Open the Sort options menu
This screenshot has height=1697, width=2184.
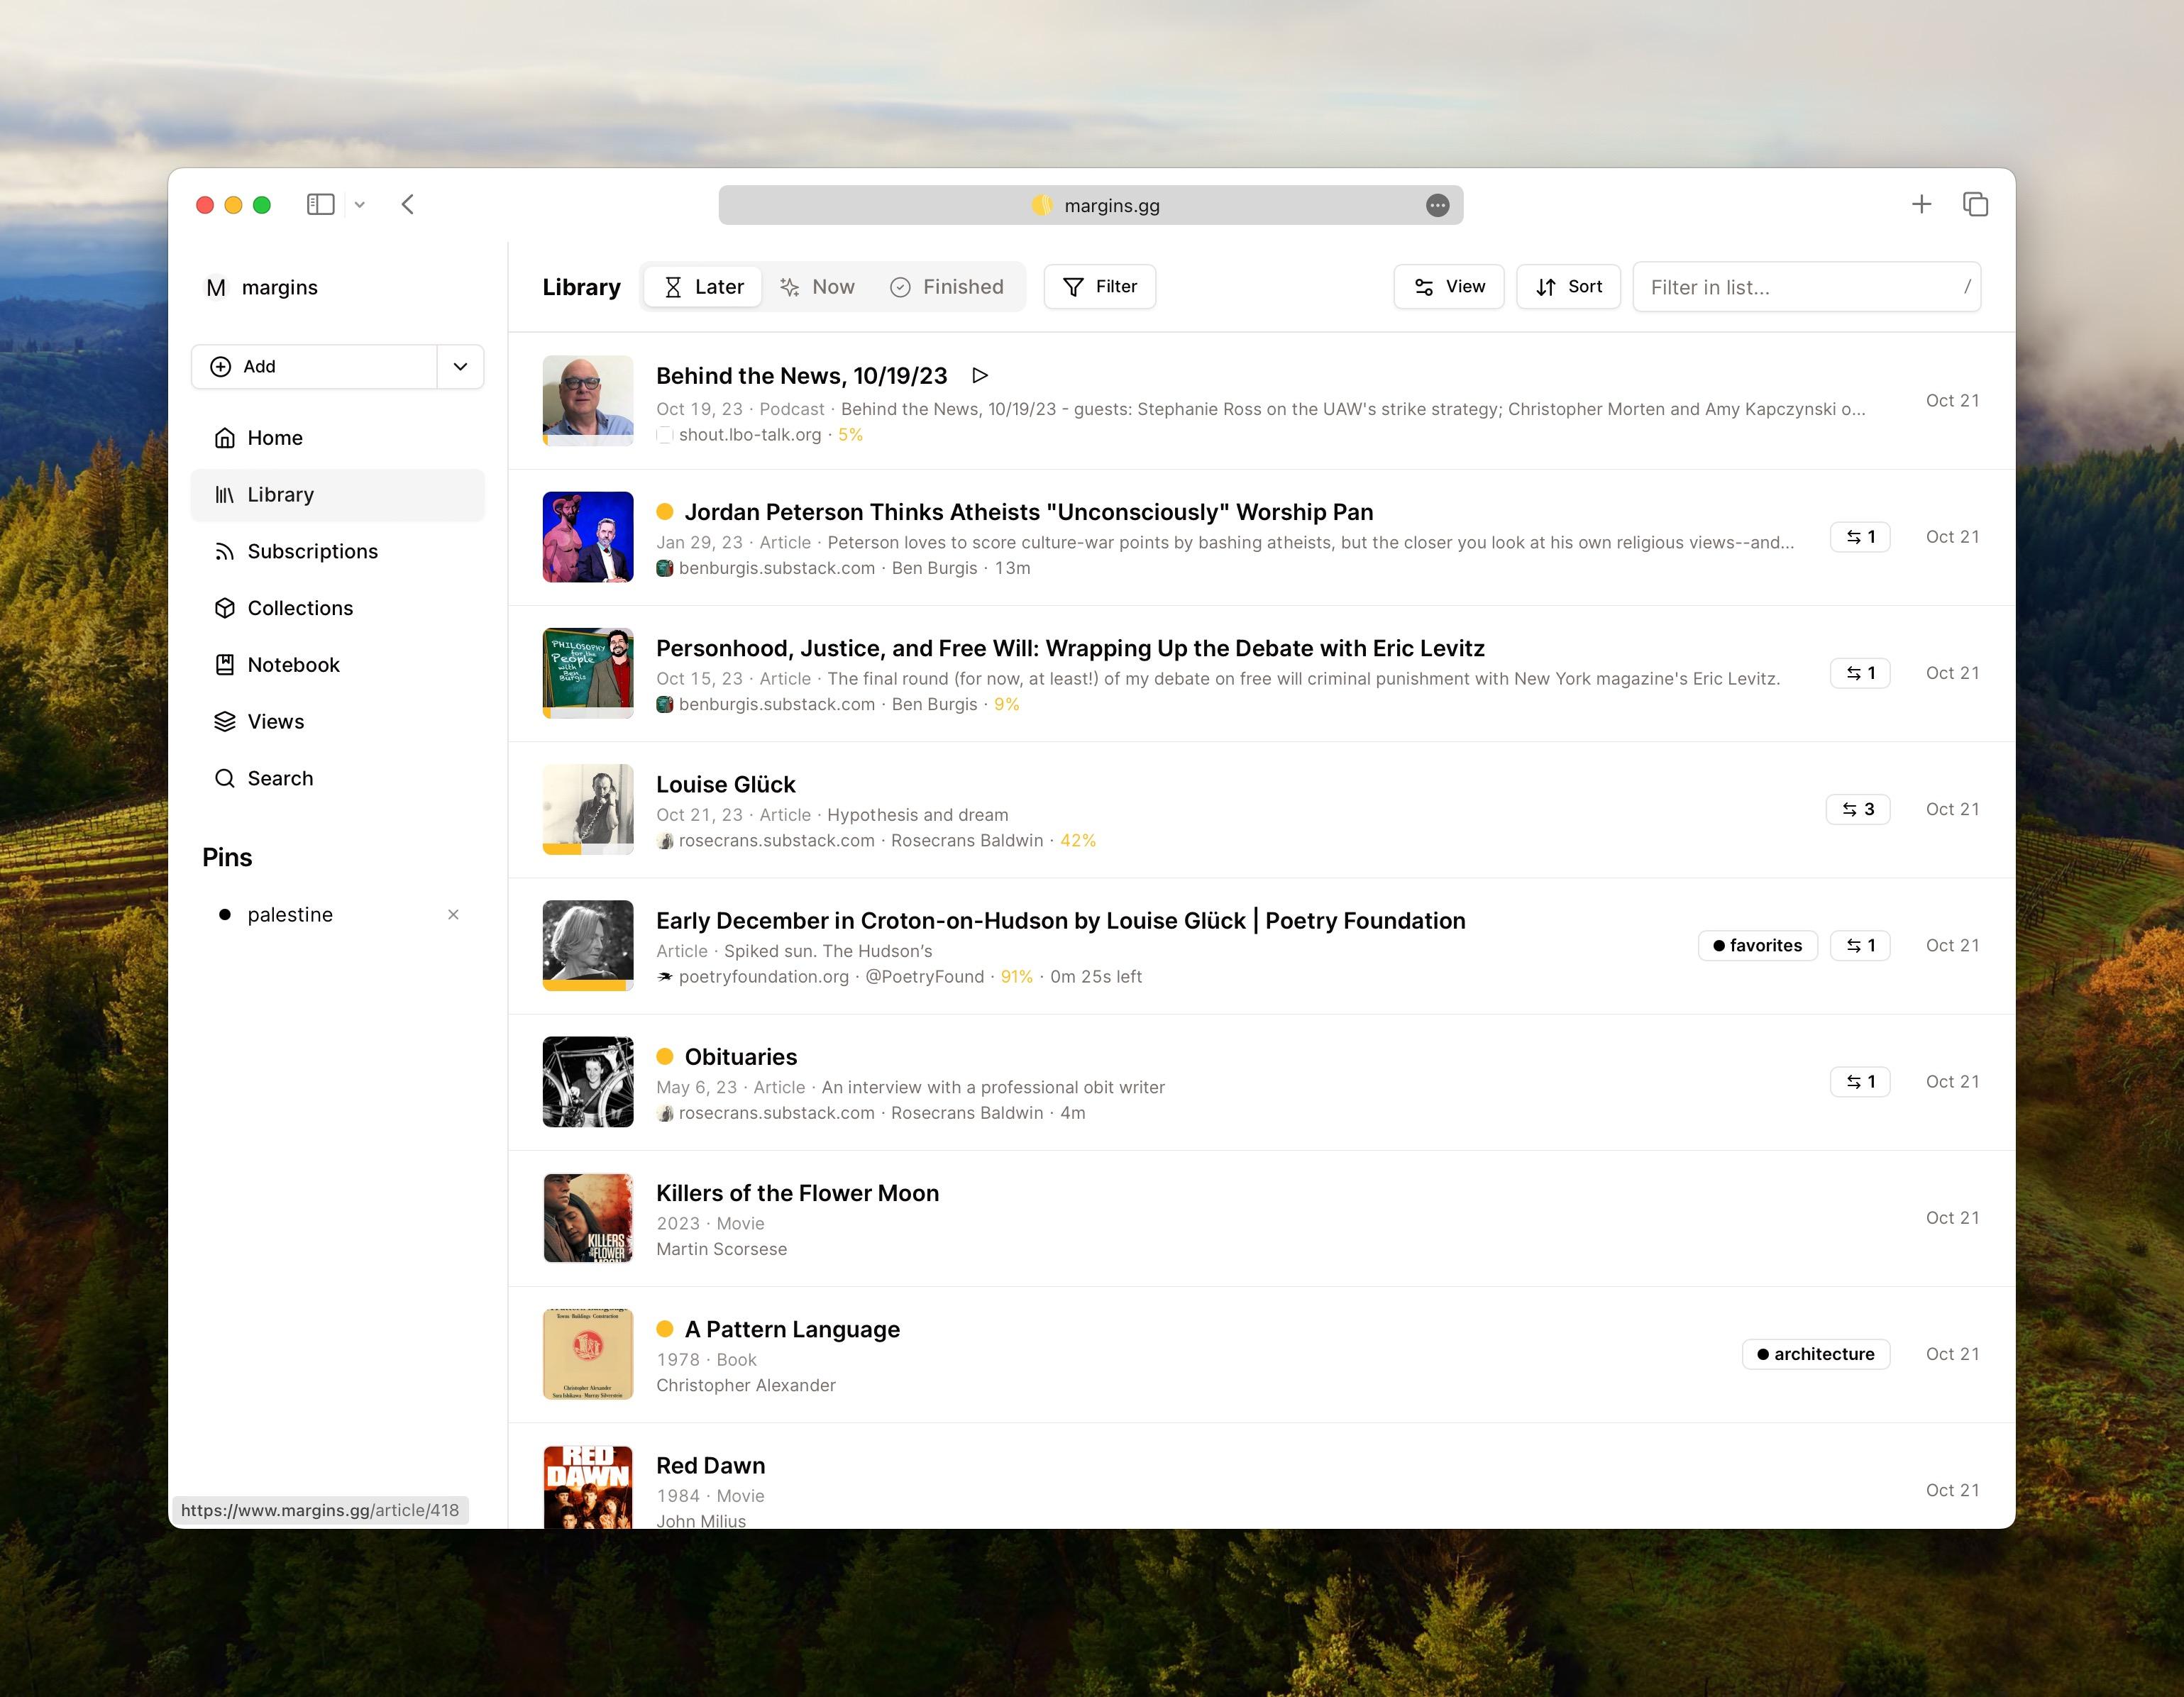[1568, 287]
